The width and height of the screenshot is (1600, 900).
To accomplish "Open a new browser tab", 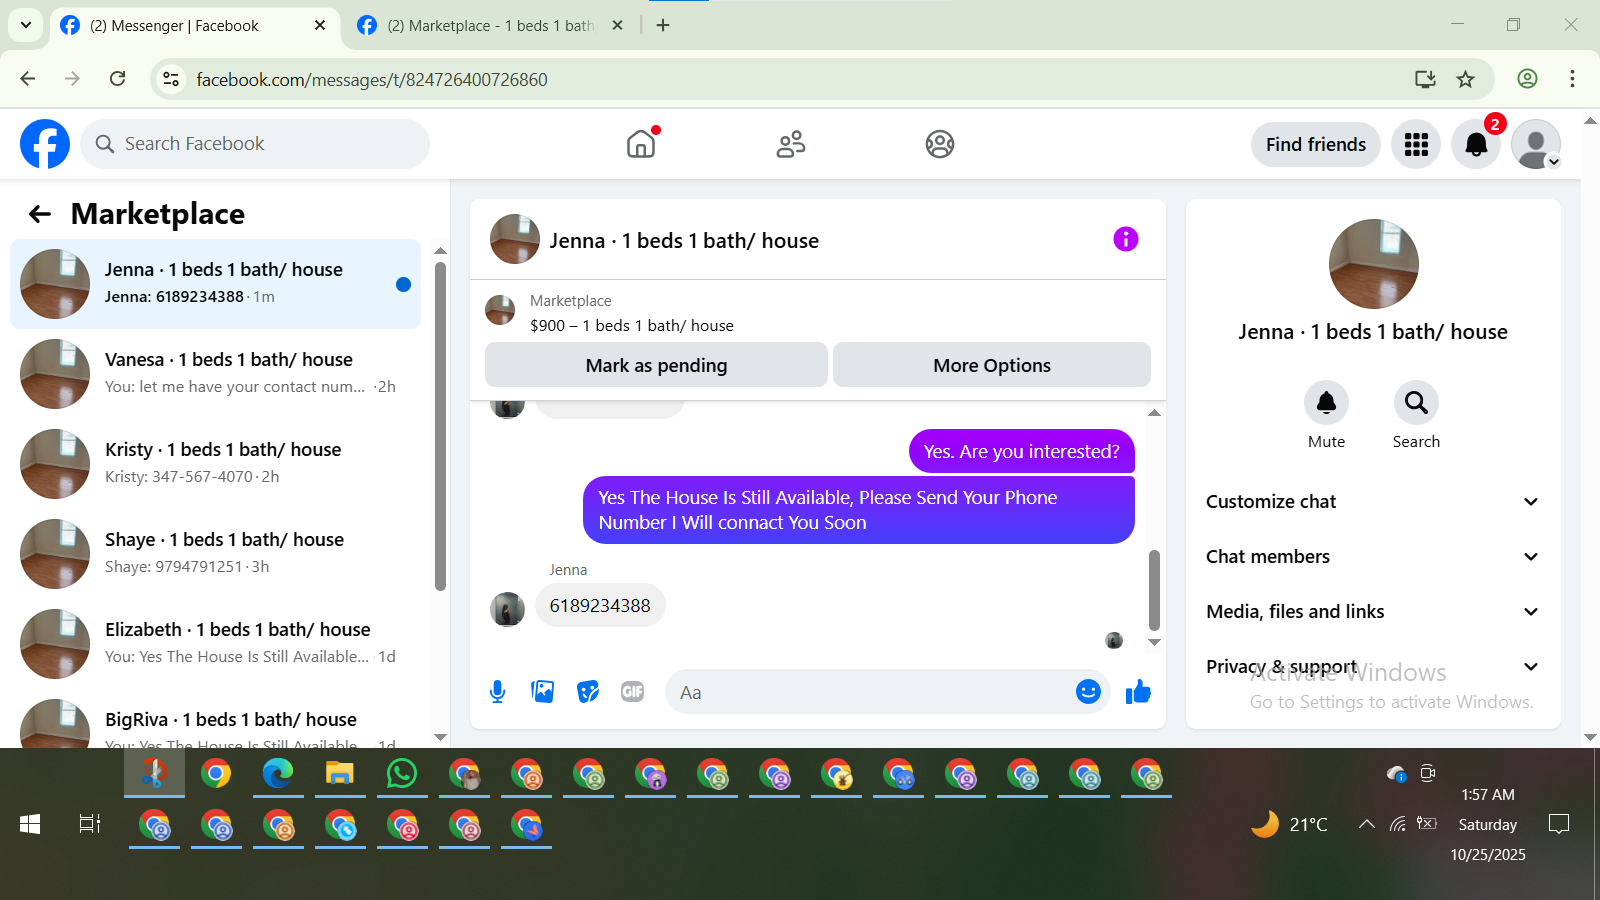I will click(x=663, y=25).
